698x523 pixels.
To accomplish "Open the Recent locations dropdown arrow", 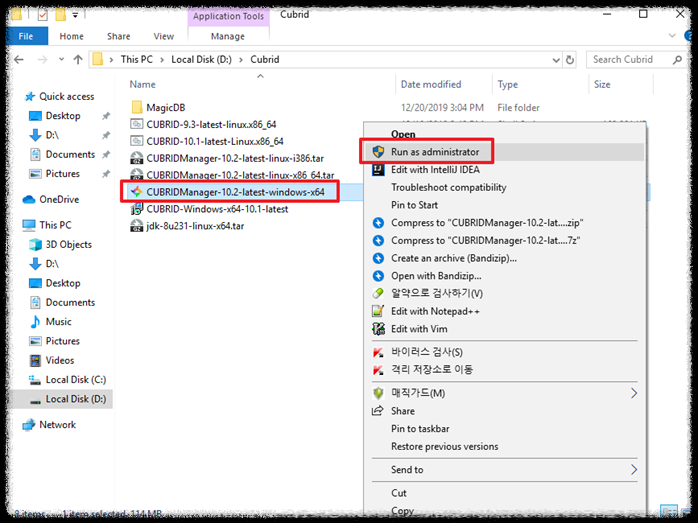I will 61,59.
